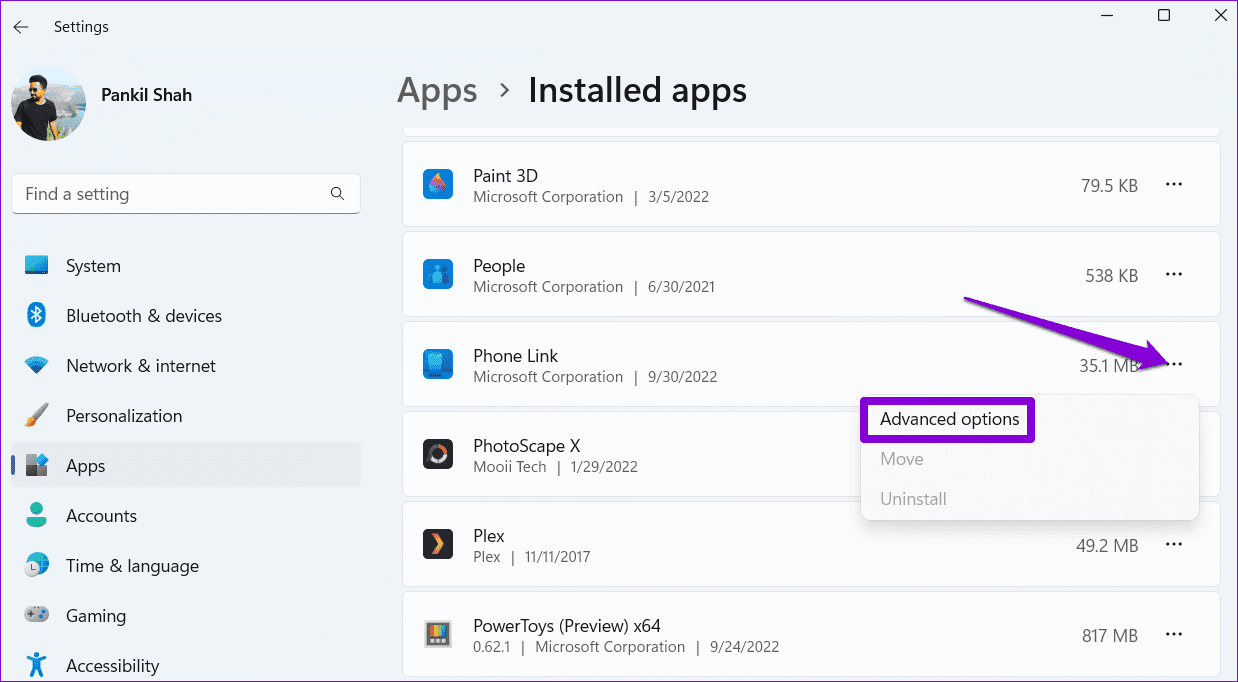Click the Plex app name
Screen dimensions: 1238x682
(x=489, y=536)
